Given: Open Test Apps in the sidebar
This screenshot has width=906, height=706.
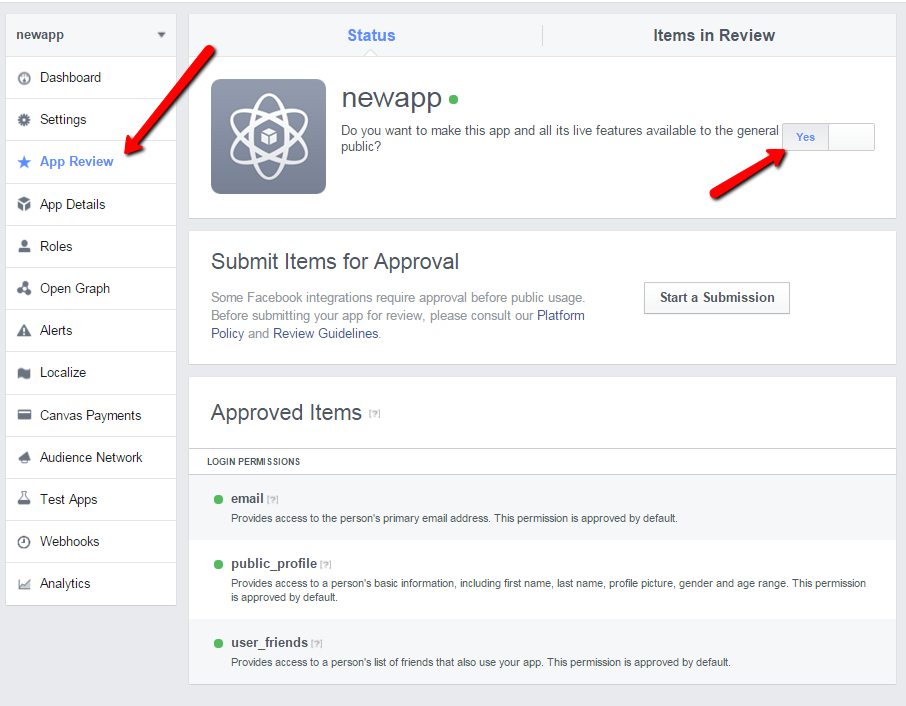Looking at the screenshot, I should [91, 499].
